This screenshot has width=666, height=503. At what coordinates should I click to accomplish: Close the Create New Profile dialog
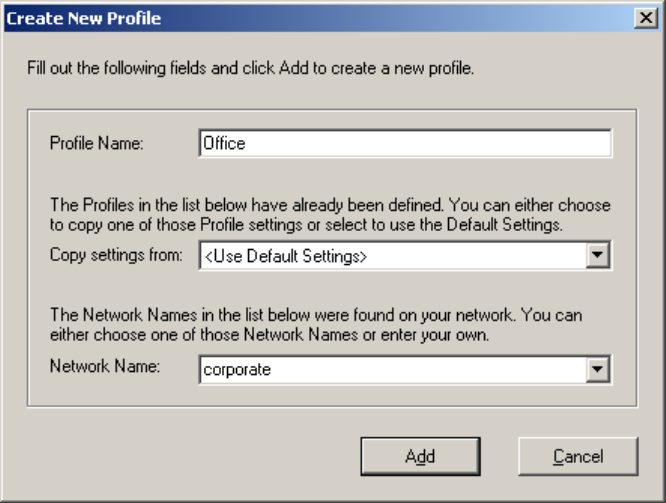pos(646,18)
